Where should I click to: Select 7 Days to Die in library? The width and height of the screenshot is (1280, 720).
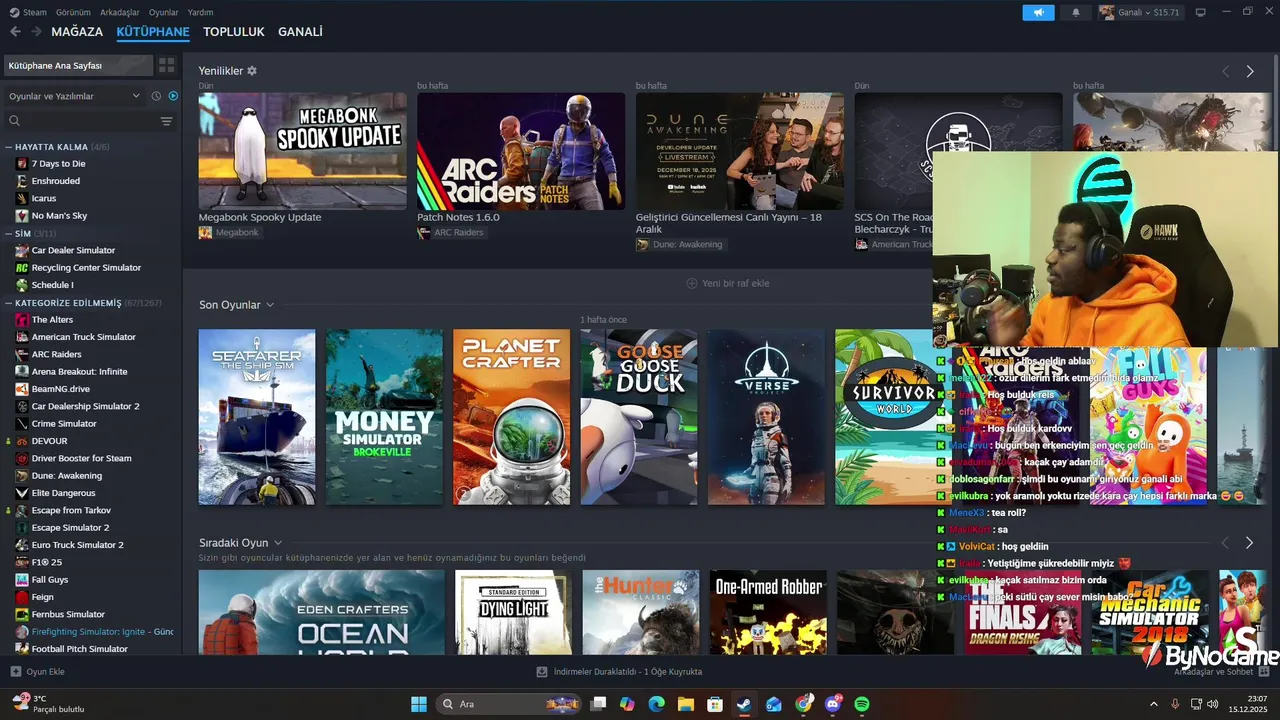(x=58, y=164)
